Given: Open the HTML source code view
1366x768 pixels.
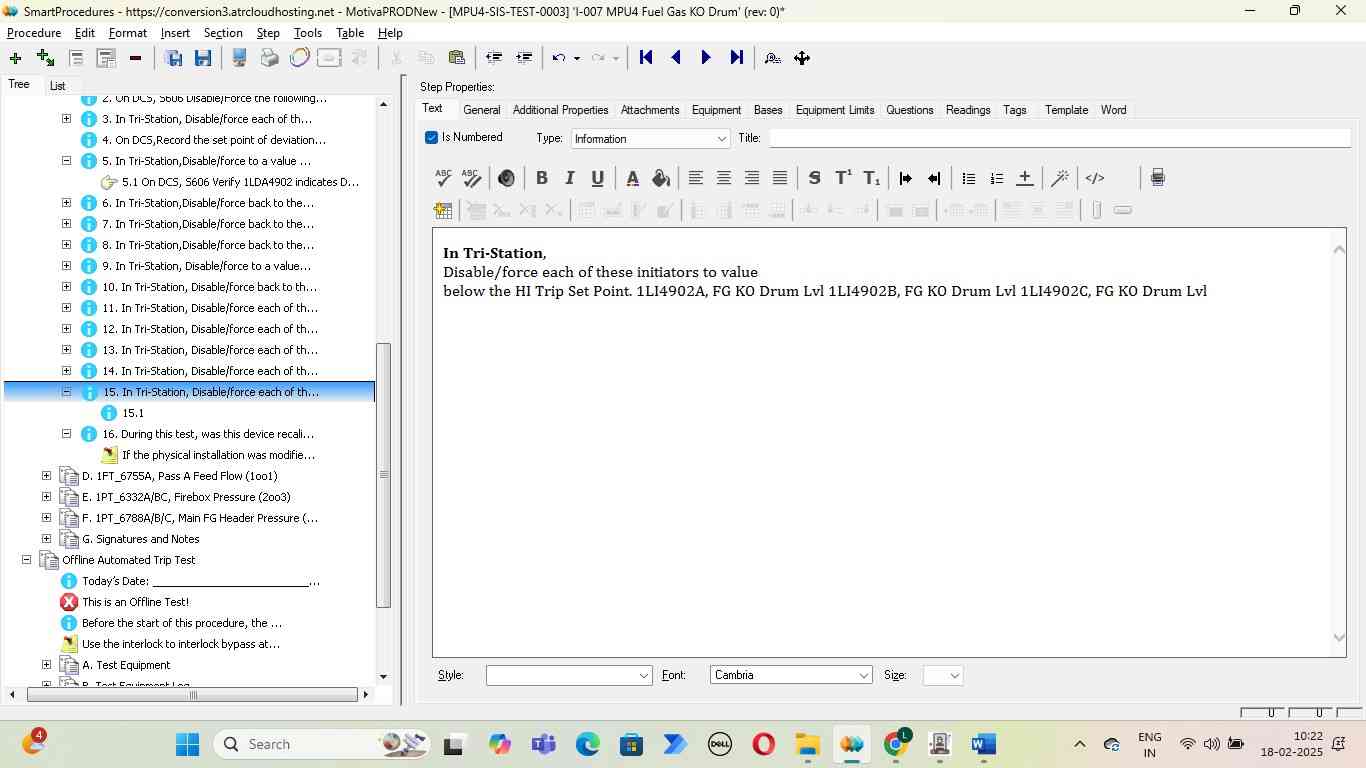Looking at the screenshot, I should (1095, 178).
